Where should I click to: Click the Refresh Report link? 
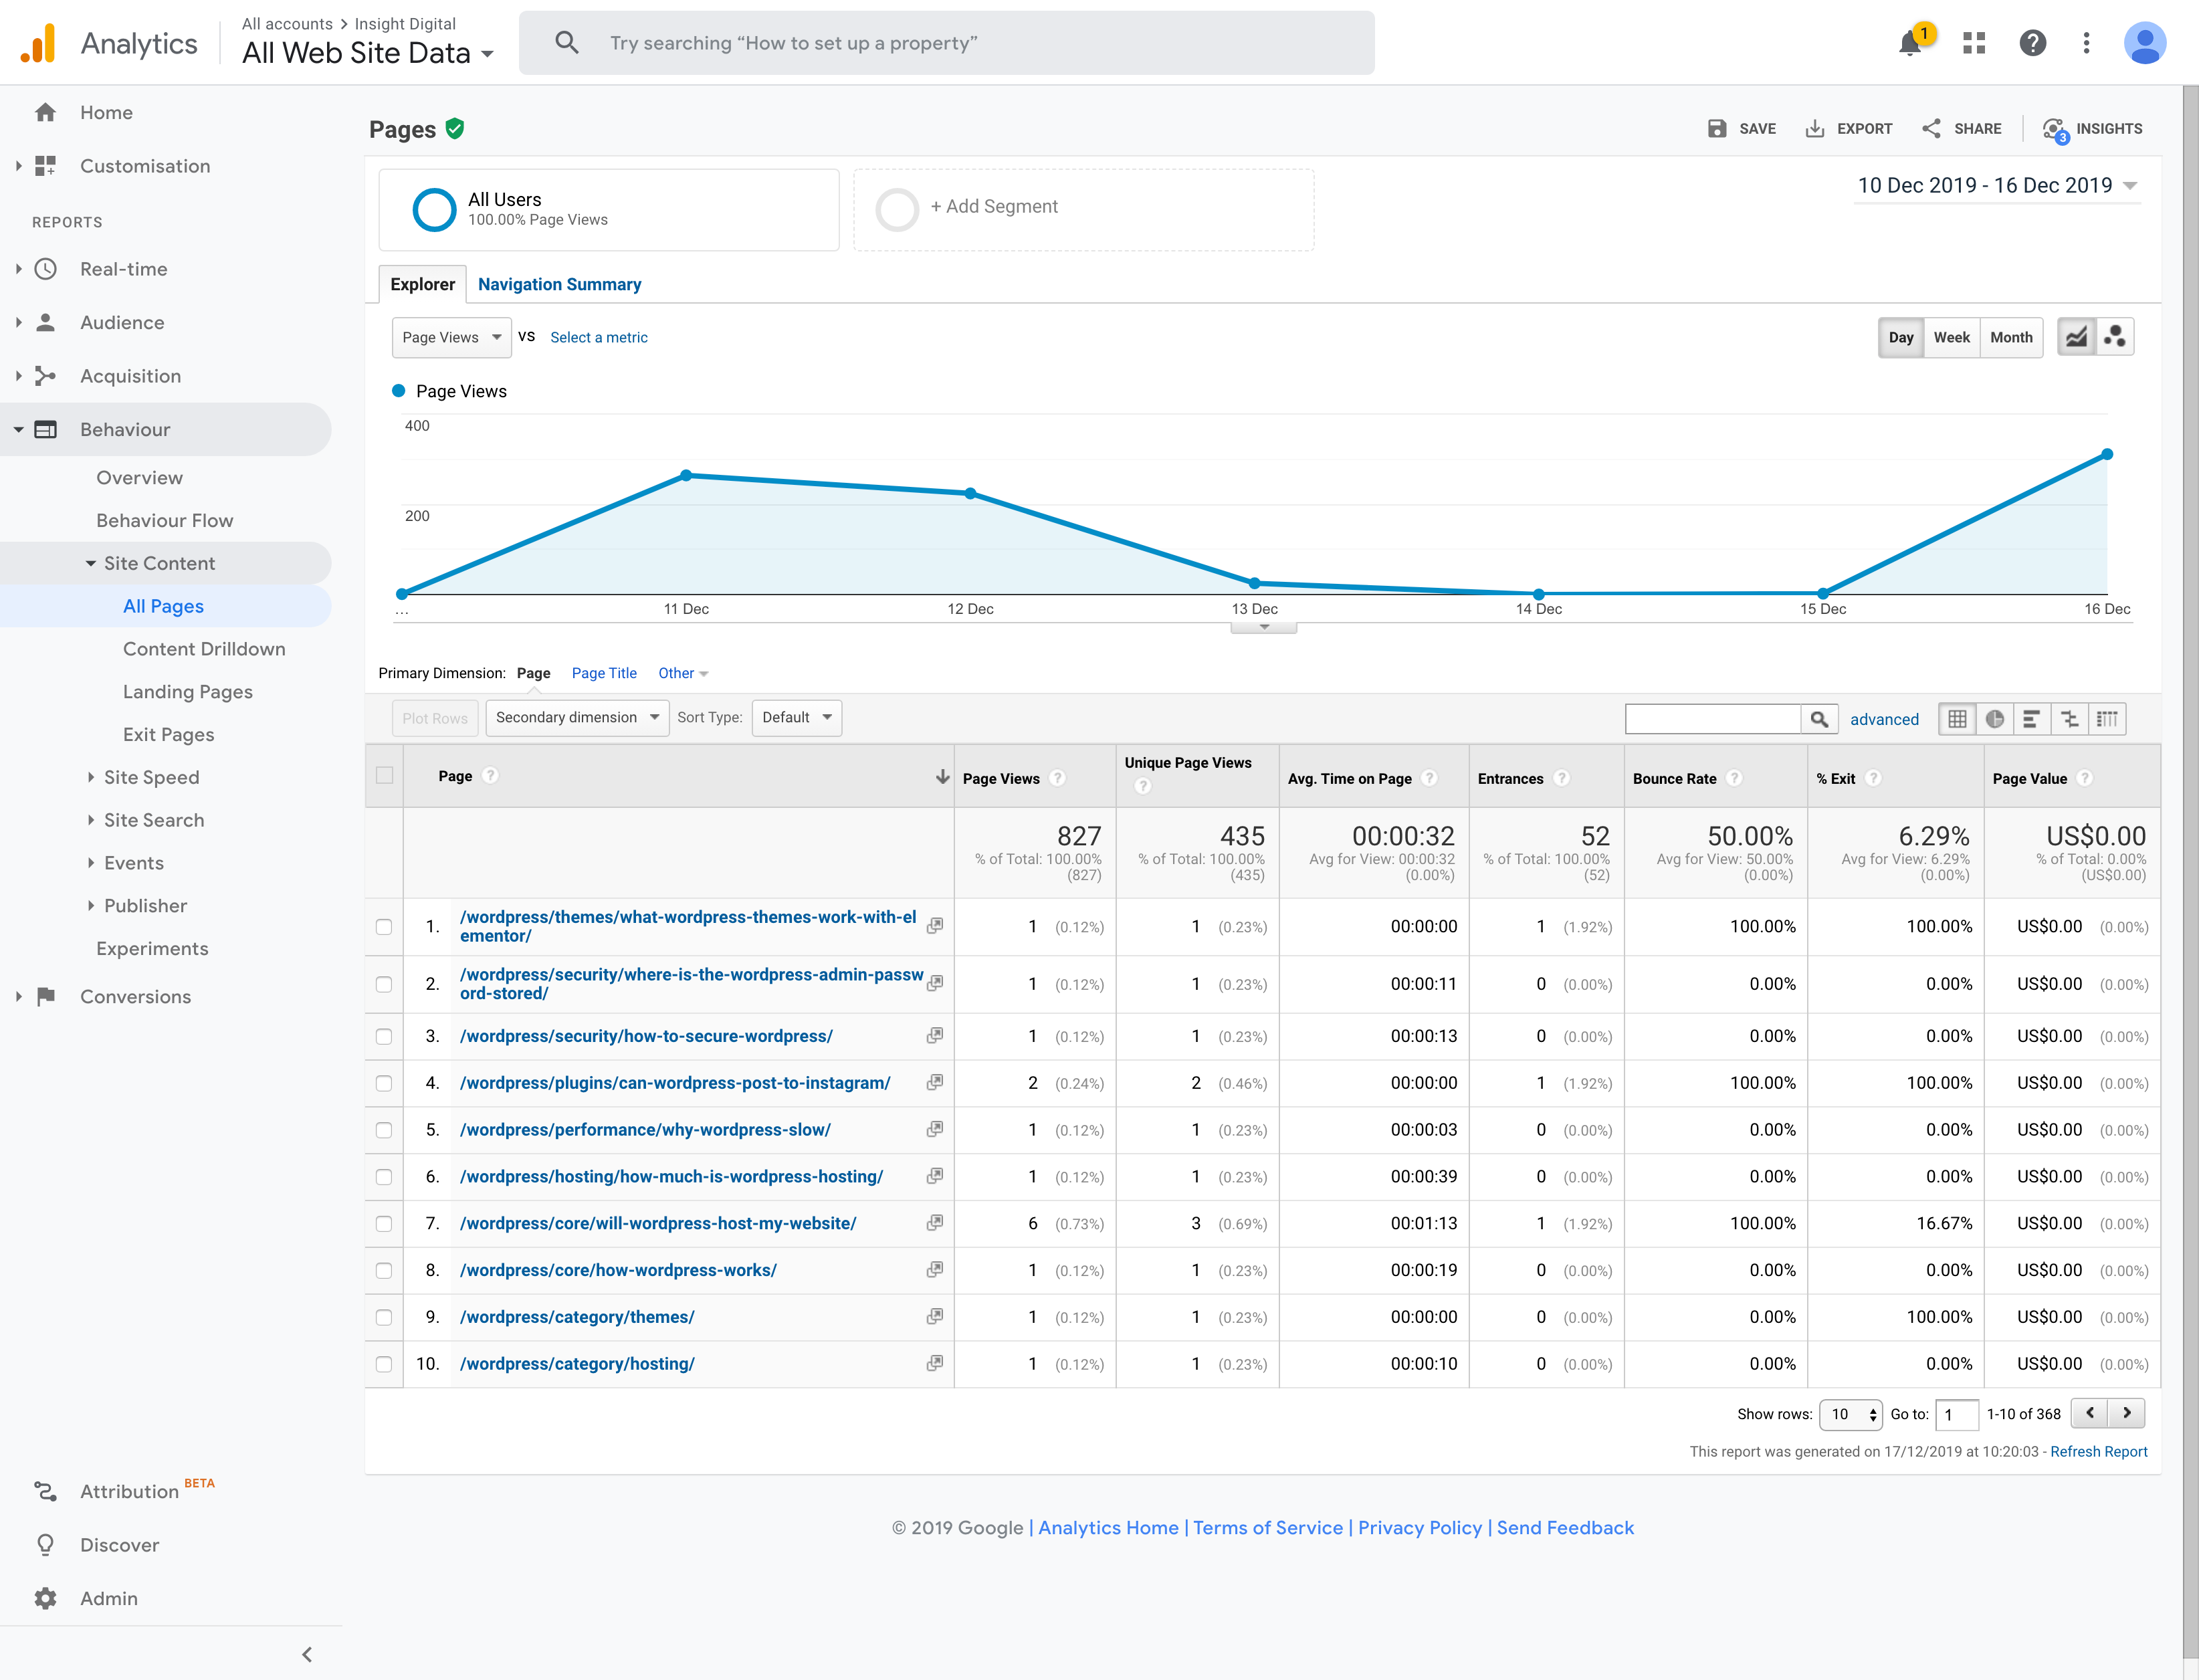[2098, 1451]
